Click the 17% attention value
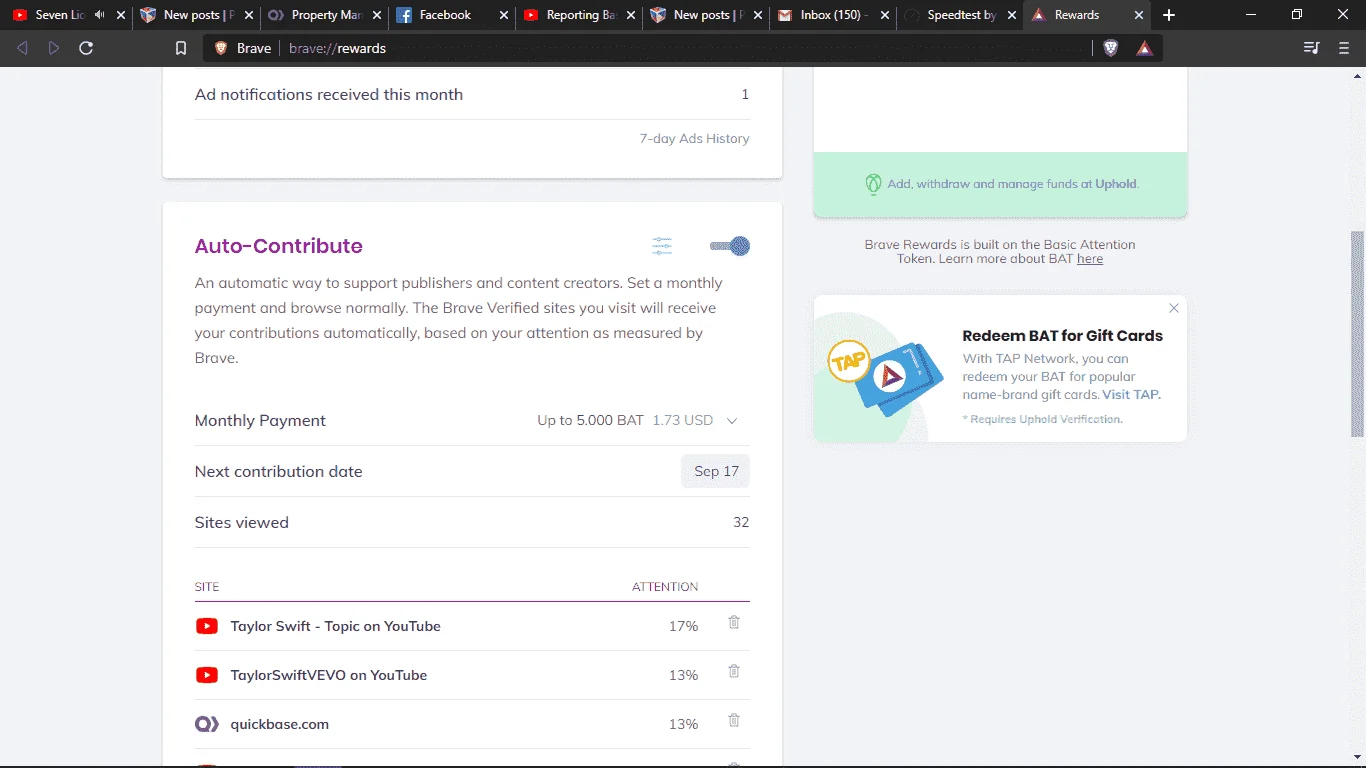This screenshot has height=768, width=1366. pos(683,626)
